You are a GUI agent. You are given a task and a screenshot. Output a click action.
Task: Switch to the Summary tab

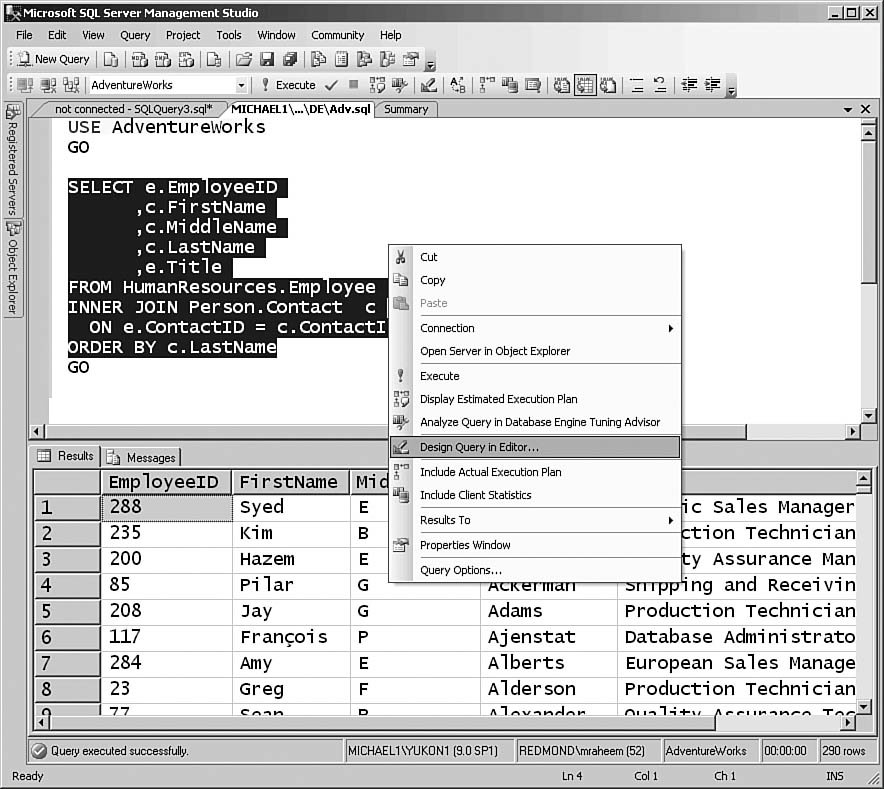pyautogui.click(x=406, y=109)
